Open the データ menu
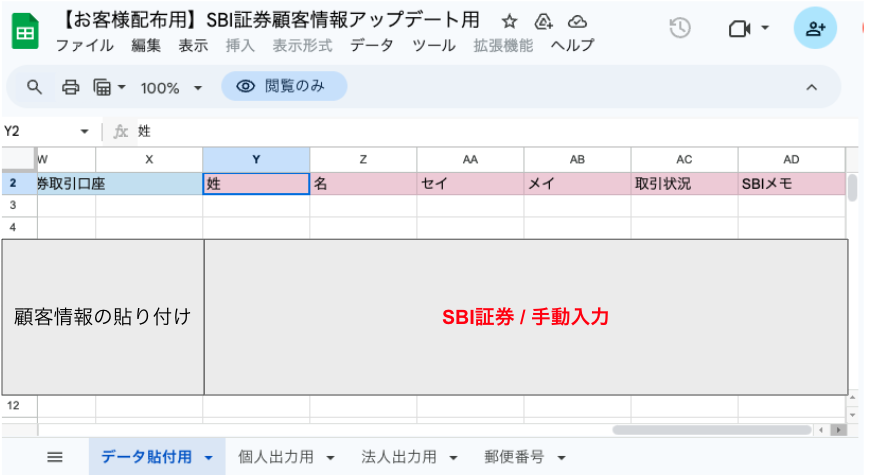This screenshot has height=475, width=869. (371, 45)
